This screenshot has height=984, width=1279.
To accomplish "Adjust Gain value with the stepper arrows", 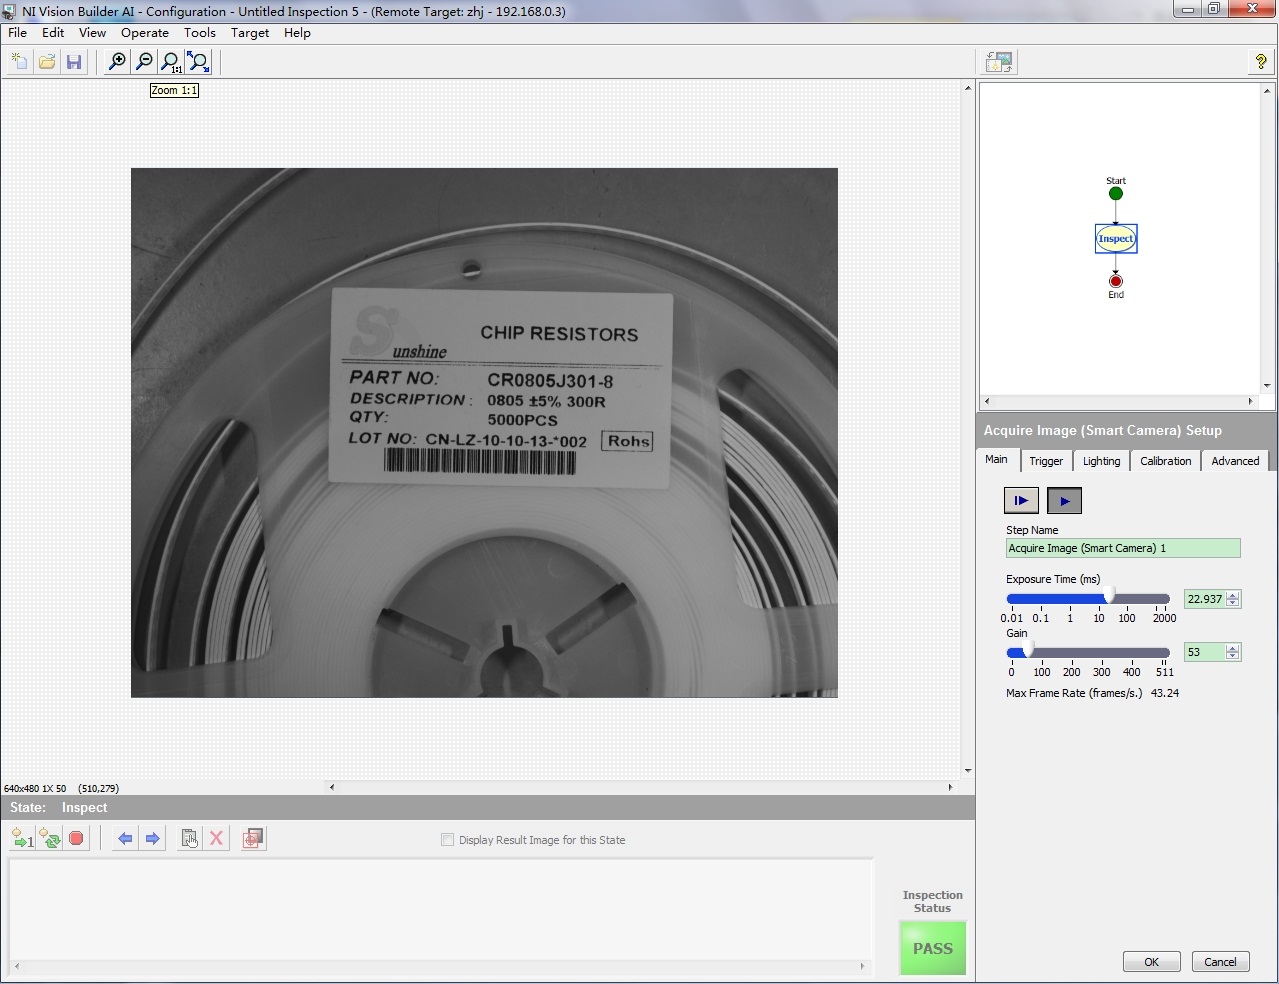I will click(1233, 652).
